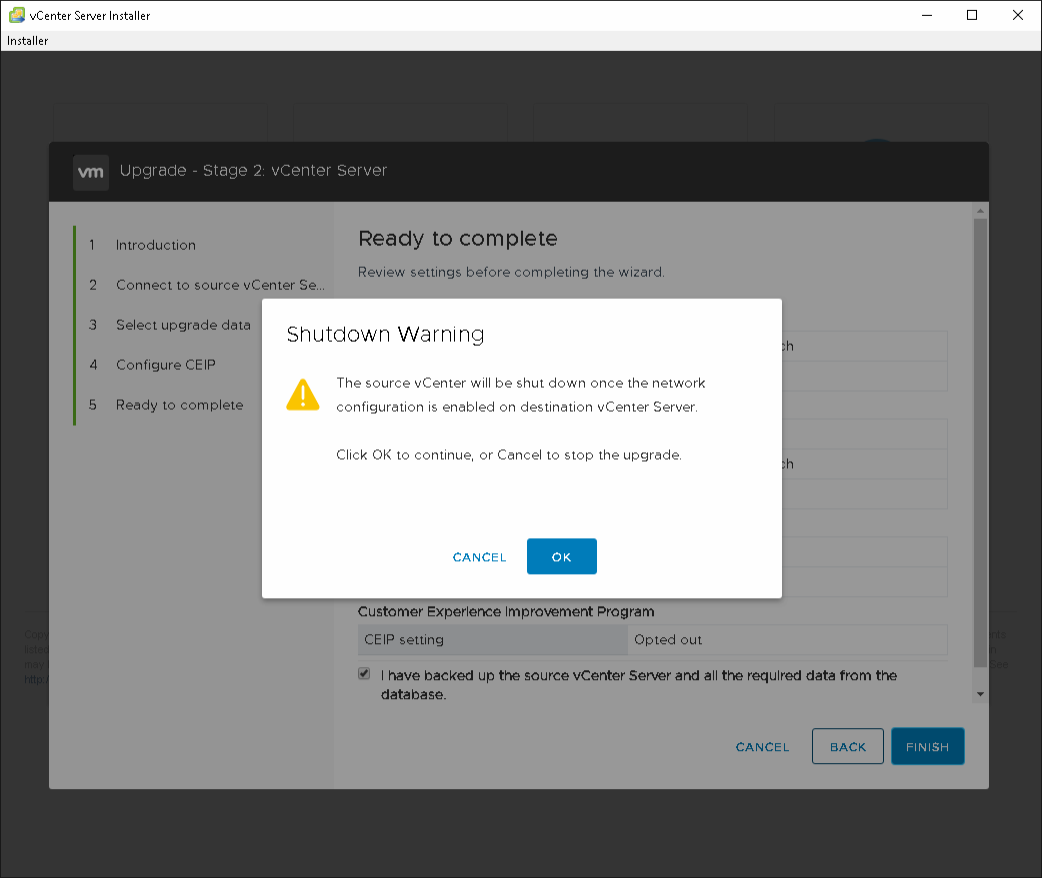Select Introduction step in sidebar

coord(155,245)
